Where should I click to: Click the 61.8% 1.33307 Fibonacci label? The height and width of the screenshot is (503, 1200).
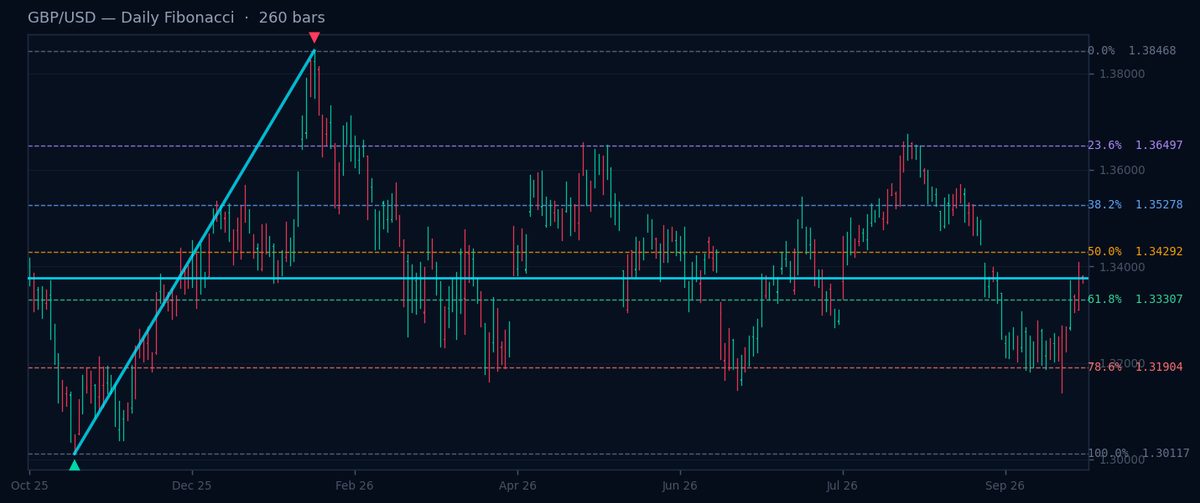(1135, 299)
